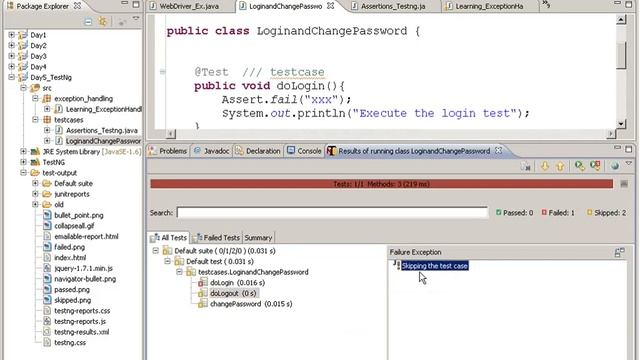Close the Results of running class tab
The width and height of the screenshot is (640, 360).
pyautogui.click(x=498, y=151)
